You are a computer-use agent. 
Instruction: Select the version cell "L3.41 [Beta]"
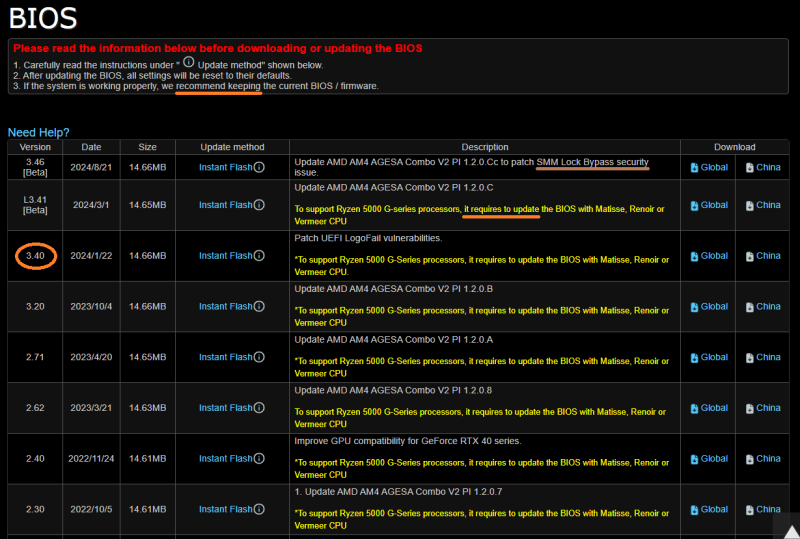[35, 205]
